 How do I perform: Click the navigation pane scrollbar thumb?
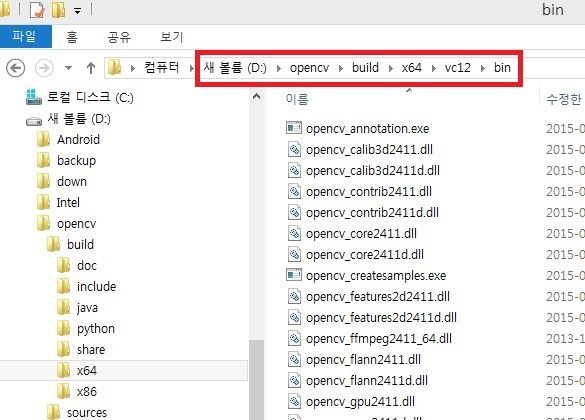(x=256, y=380)
